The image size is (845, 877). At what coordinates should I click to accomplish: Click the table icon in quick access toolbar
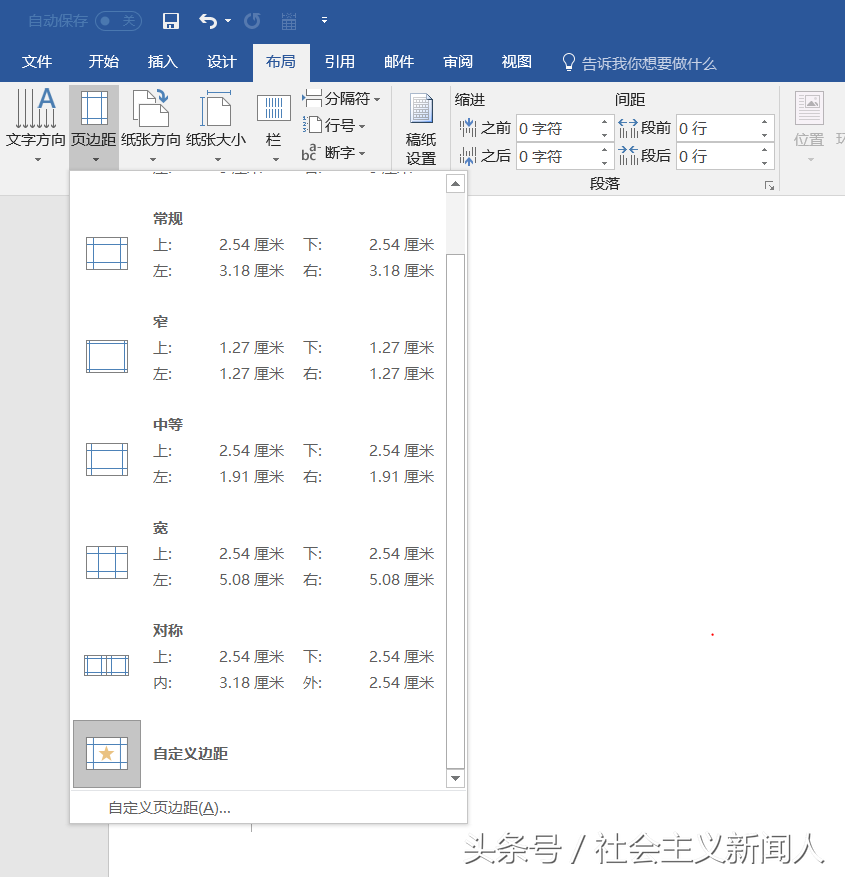click(x=289, y=21)
